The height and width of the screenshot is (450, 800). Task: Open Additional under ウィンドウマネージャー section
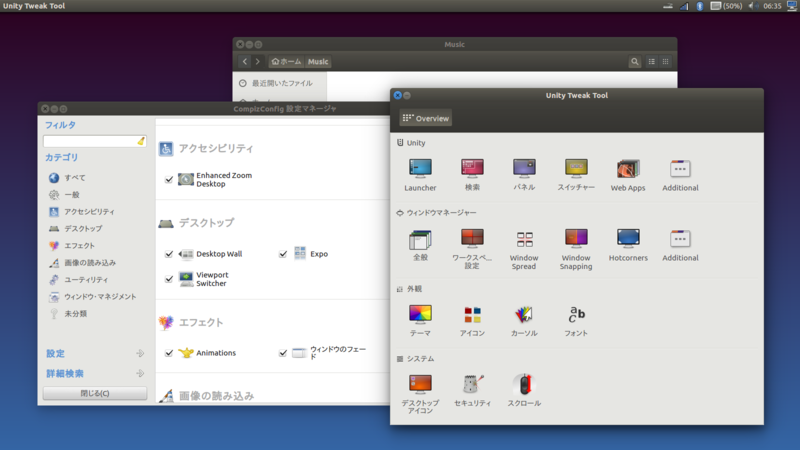pos(680,245)
